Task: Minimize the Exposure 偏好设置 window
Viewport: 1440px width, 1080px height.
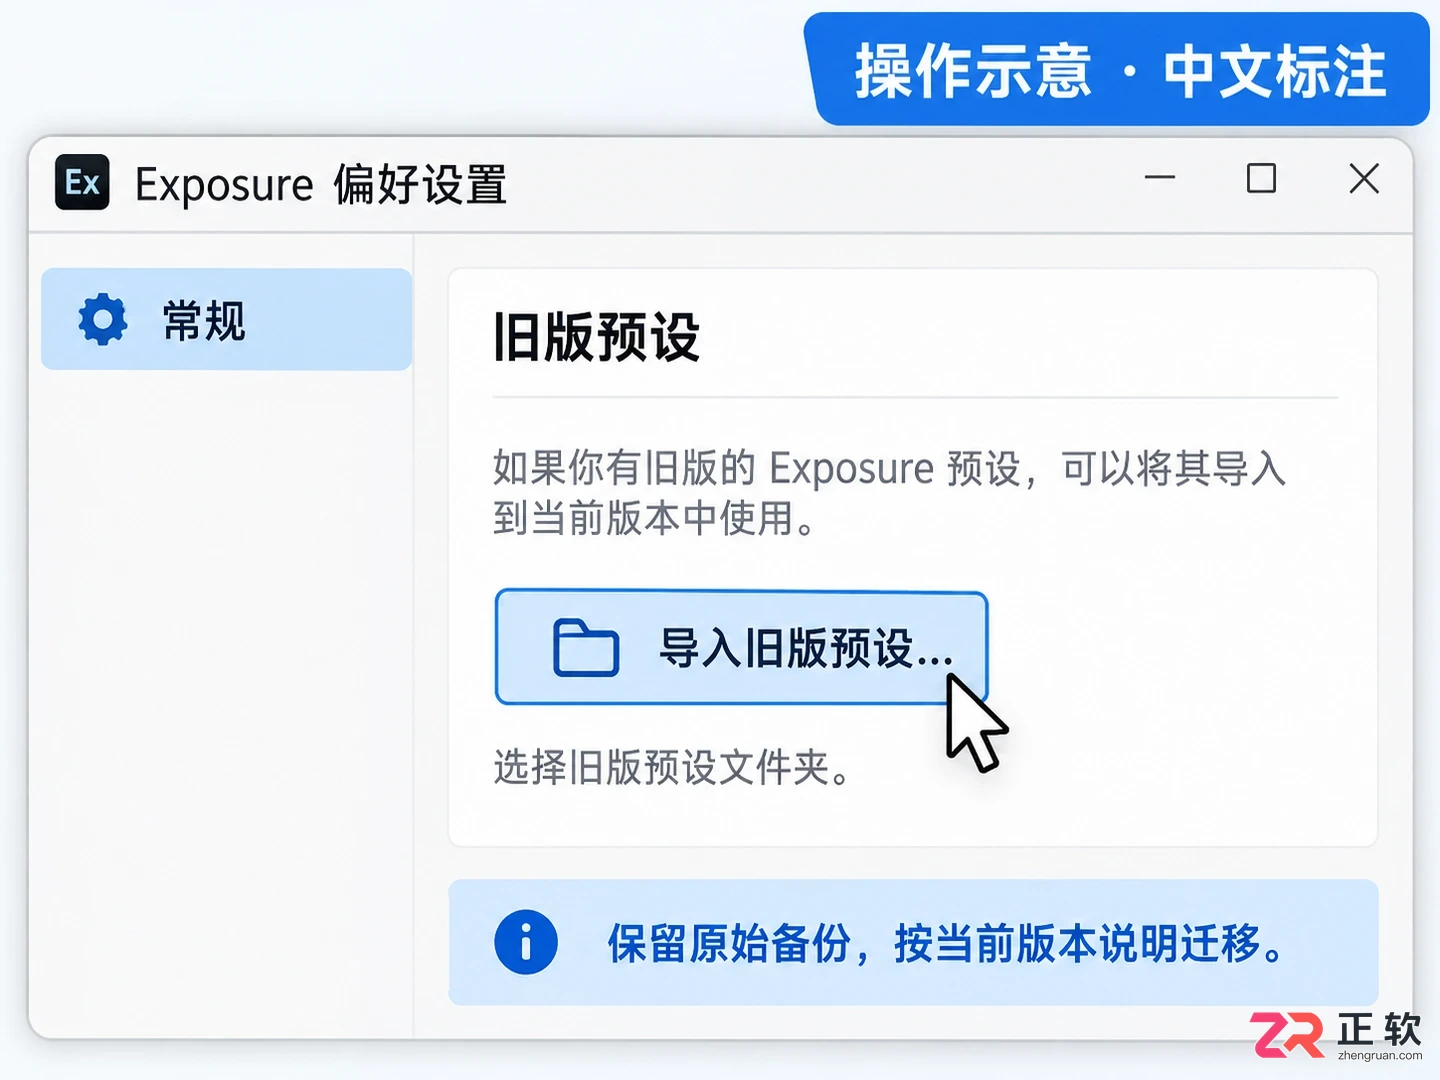Action: (x=1160, y=178)
